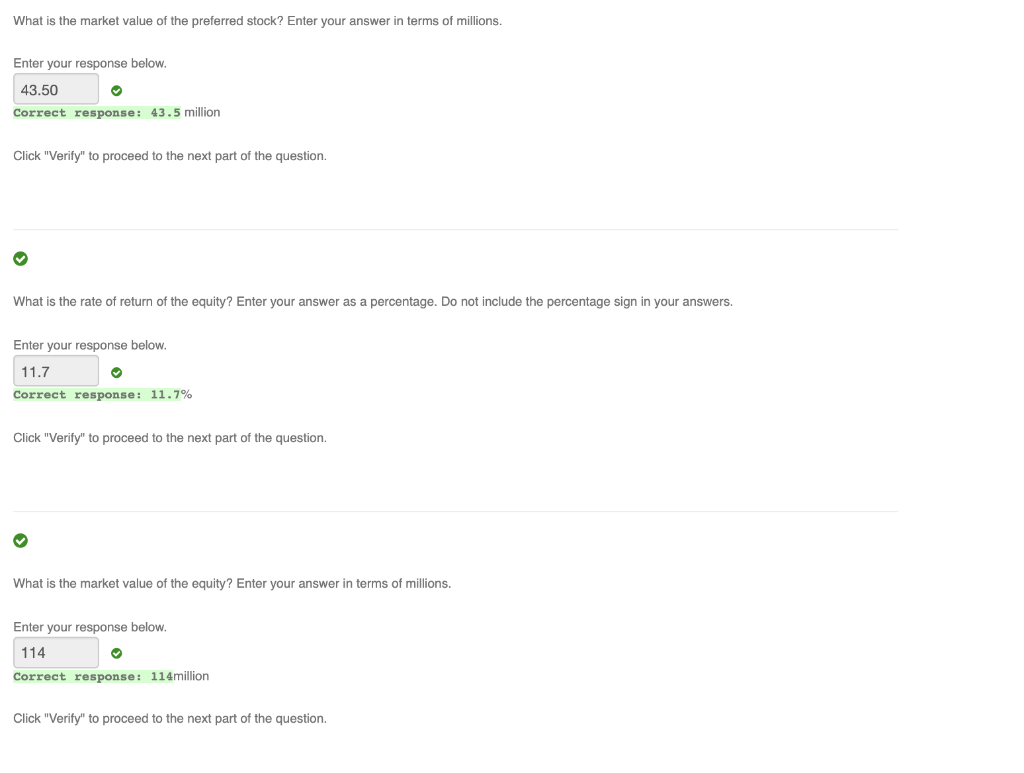This screenshot has width=1024, height=773.
Task: Click the 'Enter your response below' label in the first section
Action: coord(90,63)
